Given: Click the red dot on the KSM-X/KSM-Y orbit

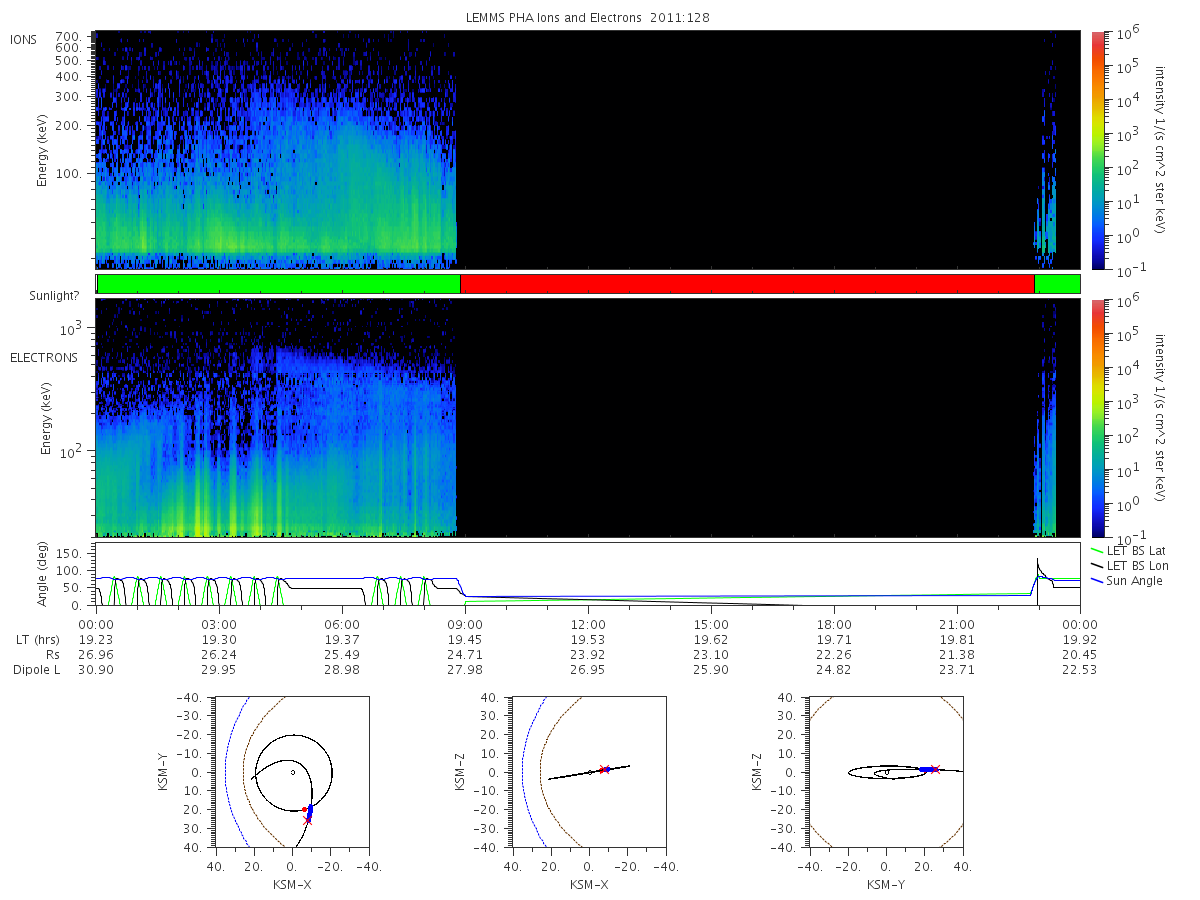Looking at the screenshot, I should 304,809.
